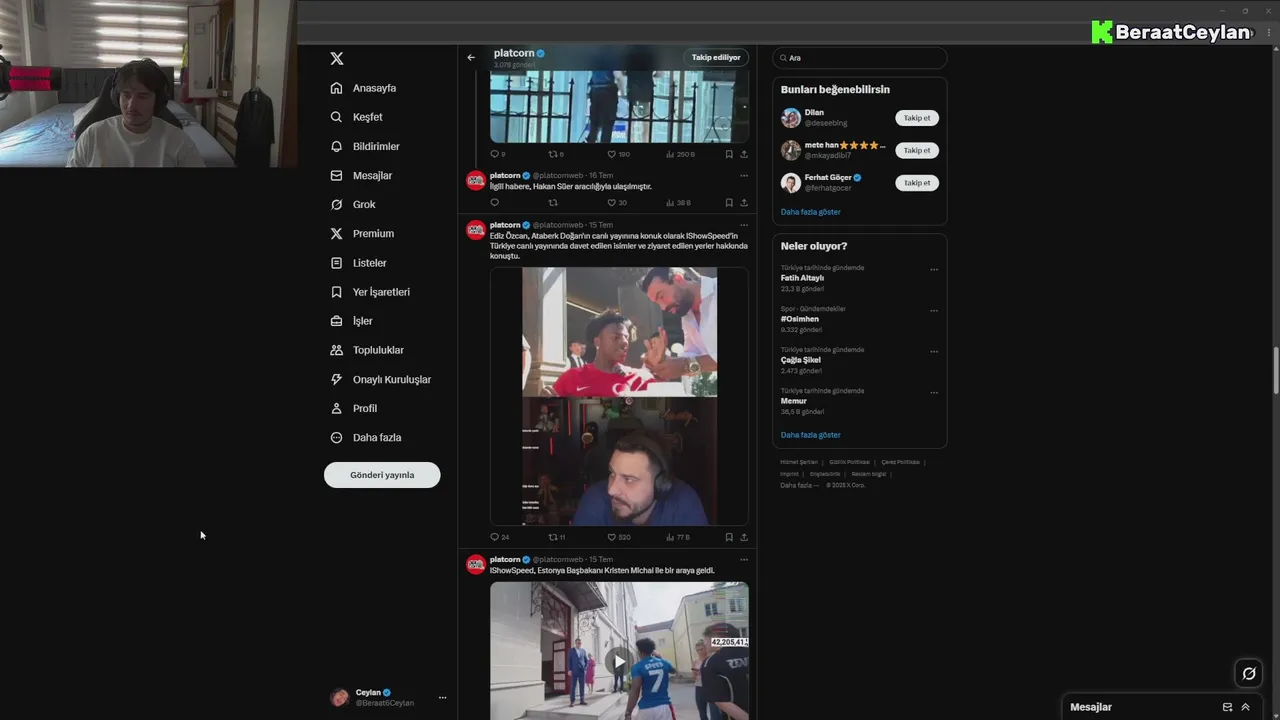Click the browser page scrollbar thumb

[x=1275, y=371]
